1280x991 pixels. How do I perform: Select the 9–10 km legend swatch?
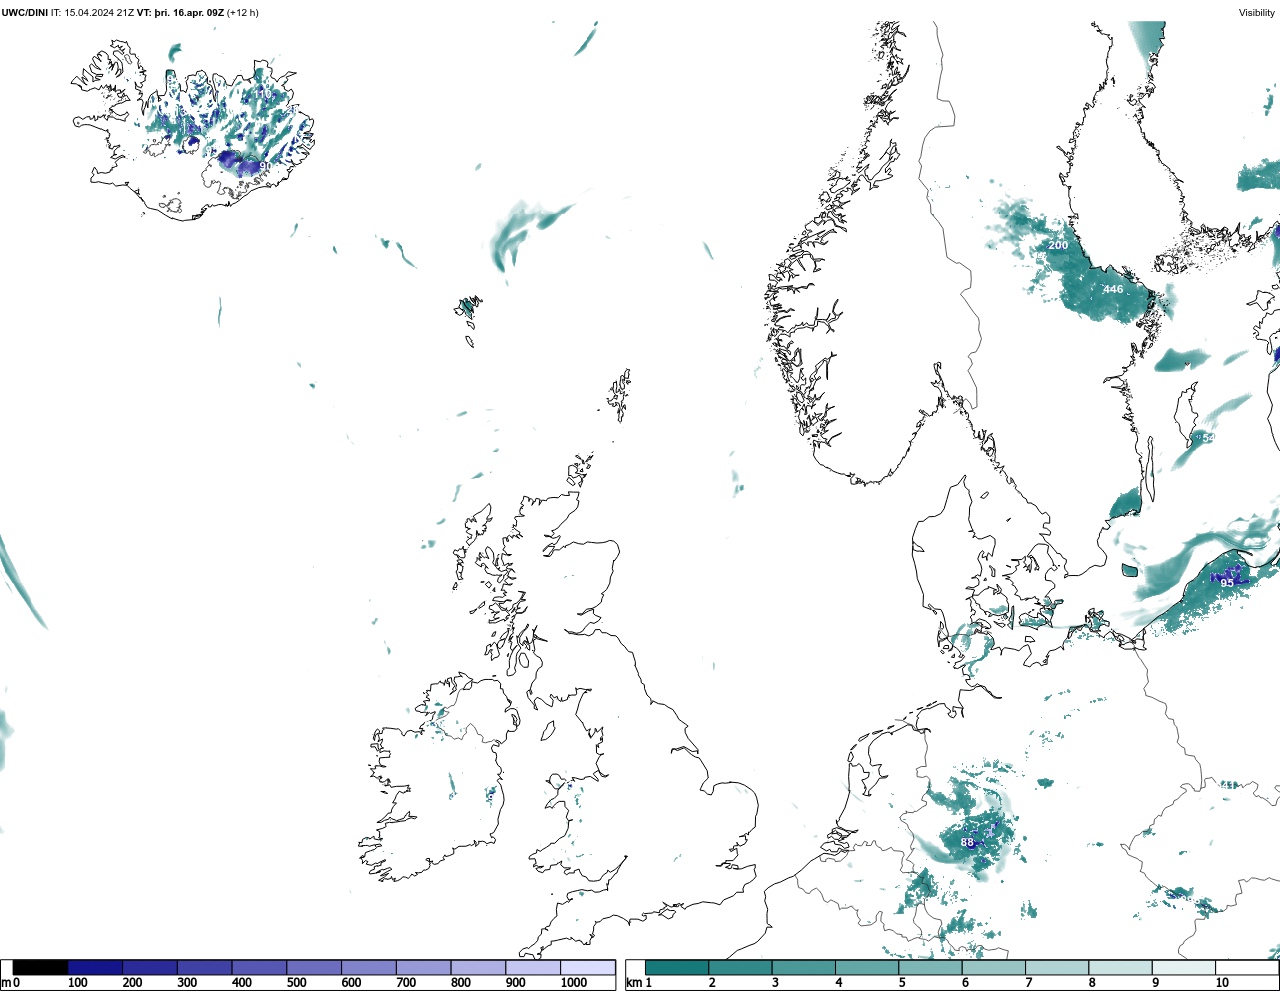pyautogui.click(x=1183, y=968)
